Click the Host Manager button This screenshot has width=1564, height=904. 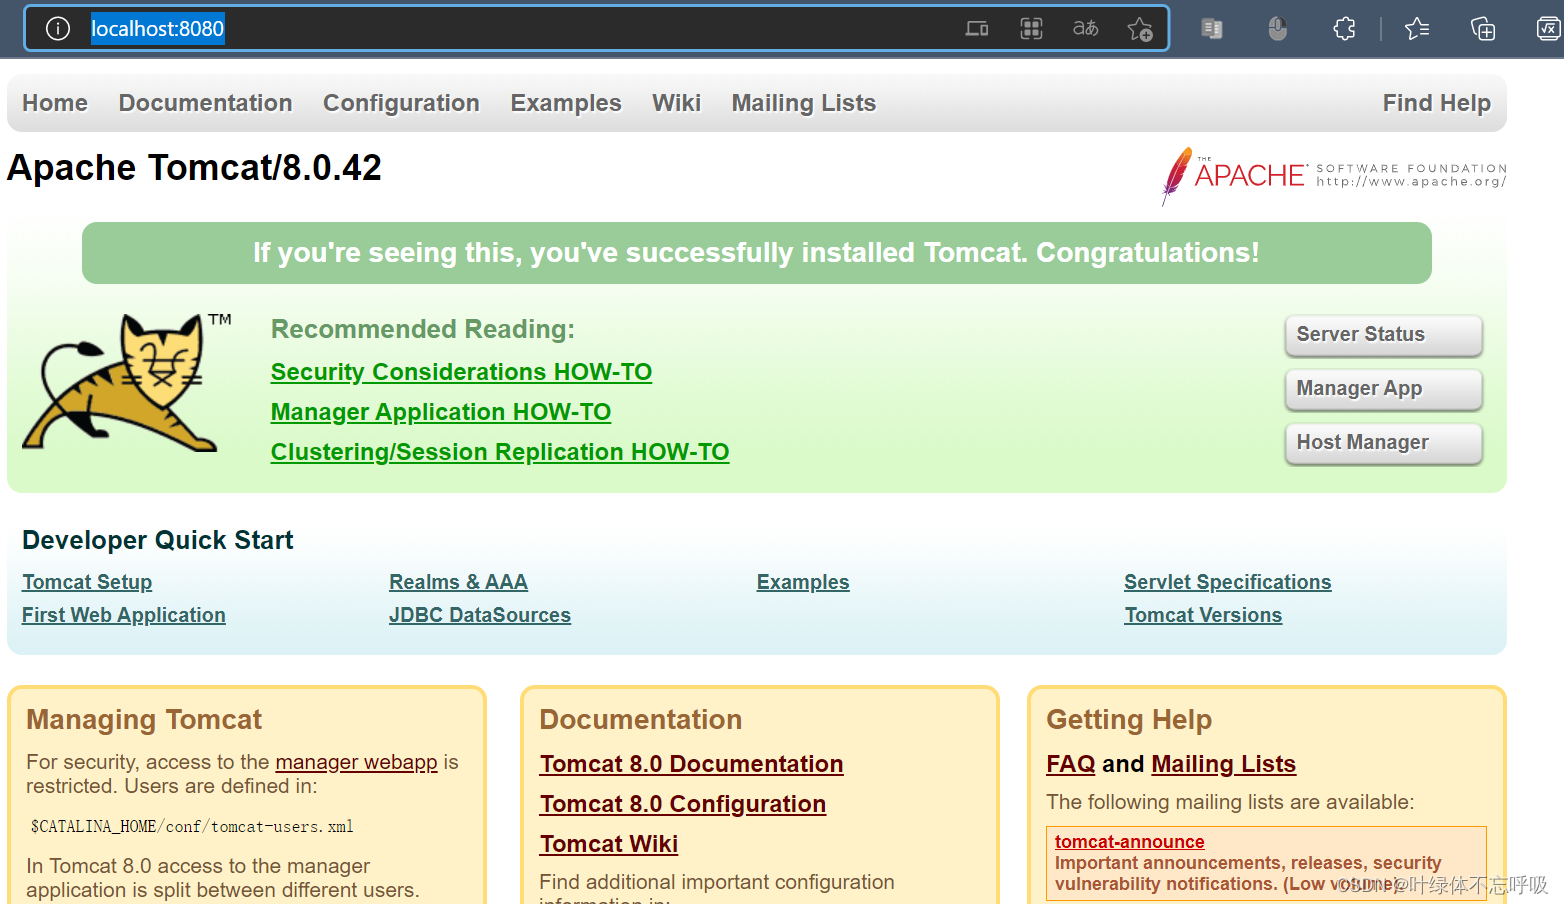[x=1383, y=443]
